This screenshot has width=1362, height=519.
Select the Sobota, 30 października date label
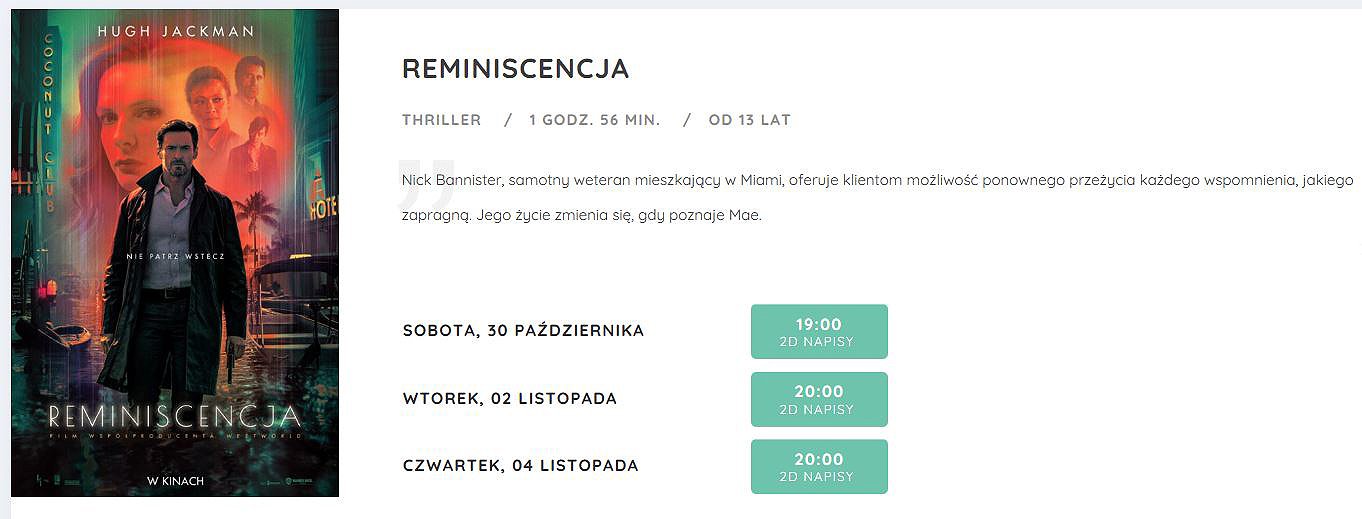[523, 331]
